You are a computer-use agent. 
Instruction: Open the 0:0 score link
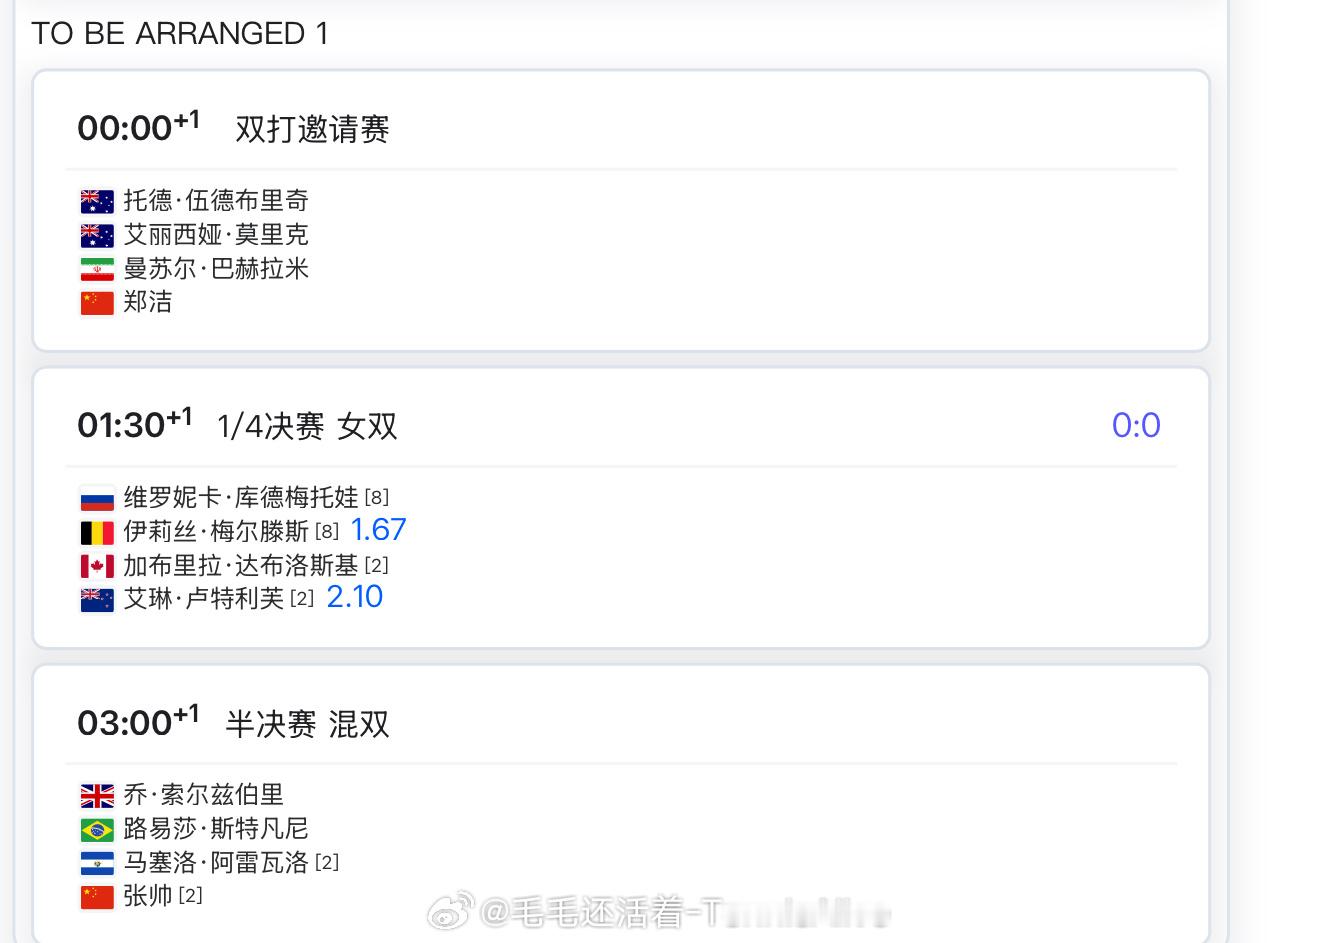click(1136, 425)
